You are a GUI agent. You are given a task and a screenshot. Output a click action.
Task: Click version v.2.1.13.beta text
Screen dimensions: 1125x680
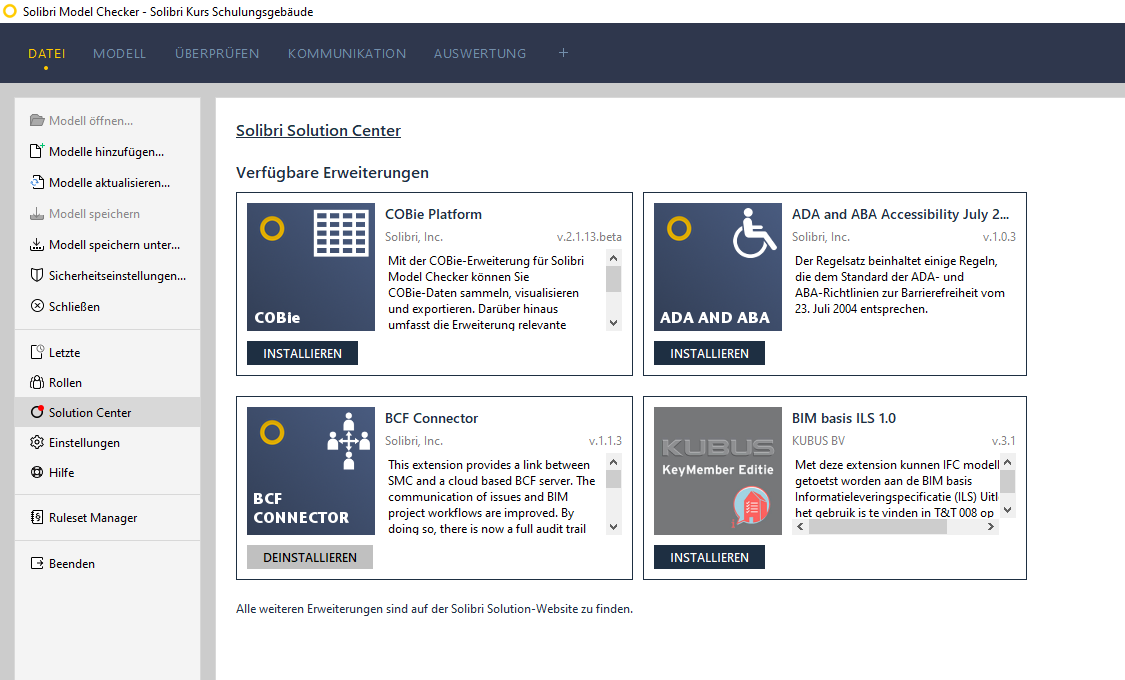point(589,237)
